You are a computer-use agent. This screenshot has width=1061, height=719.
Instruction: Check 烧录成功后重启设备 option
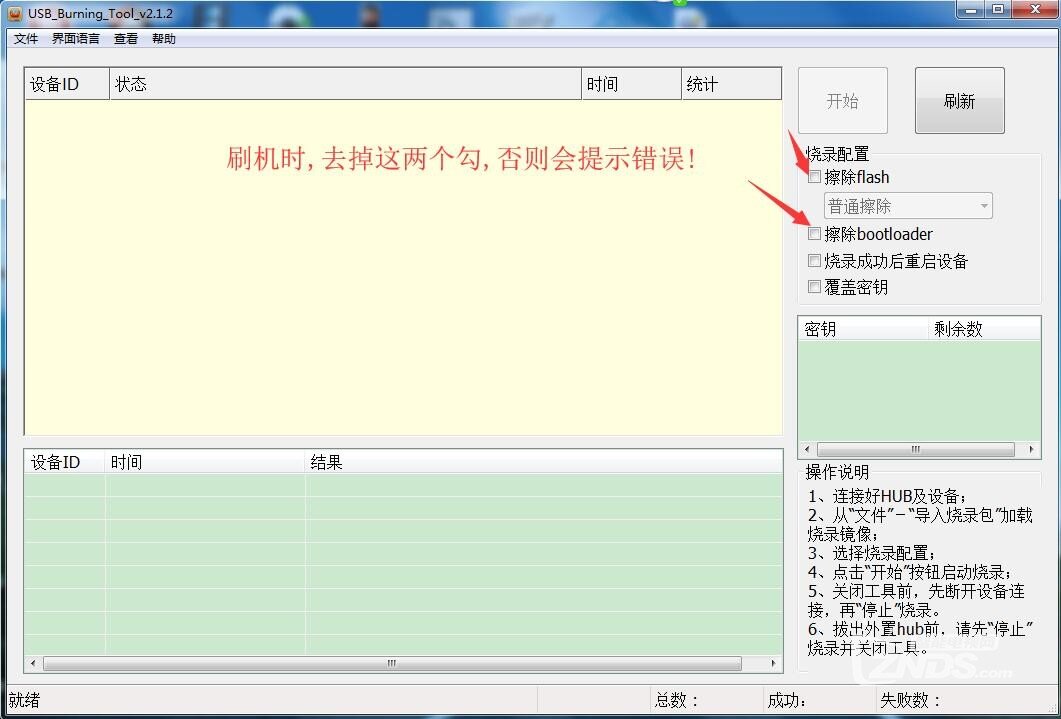tap(815, 260)
